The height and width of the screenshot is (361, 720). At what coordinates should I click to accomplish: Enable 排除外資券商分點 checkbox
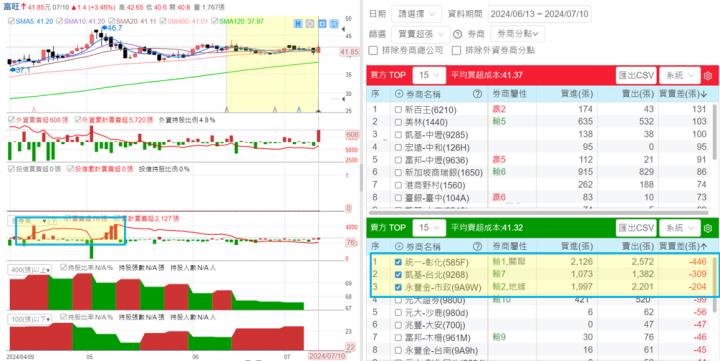pos(456,51)
